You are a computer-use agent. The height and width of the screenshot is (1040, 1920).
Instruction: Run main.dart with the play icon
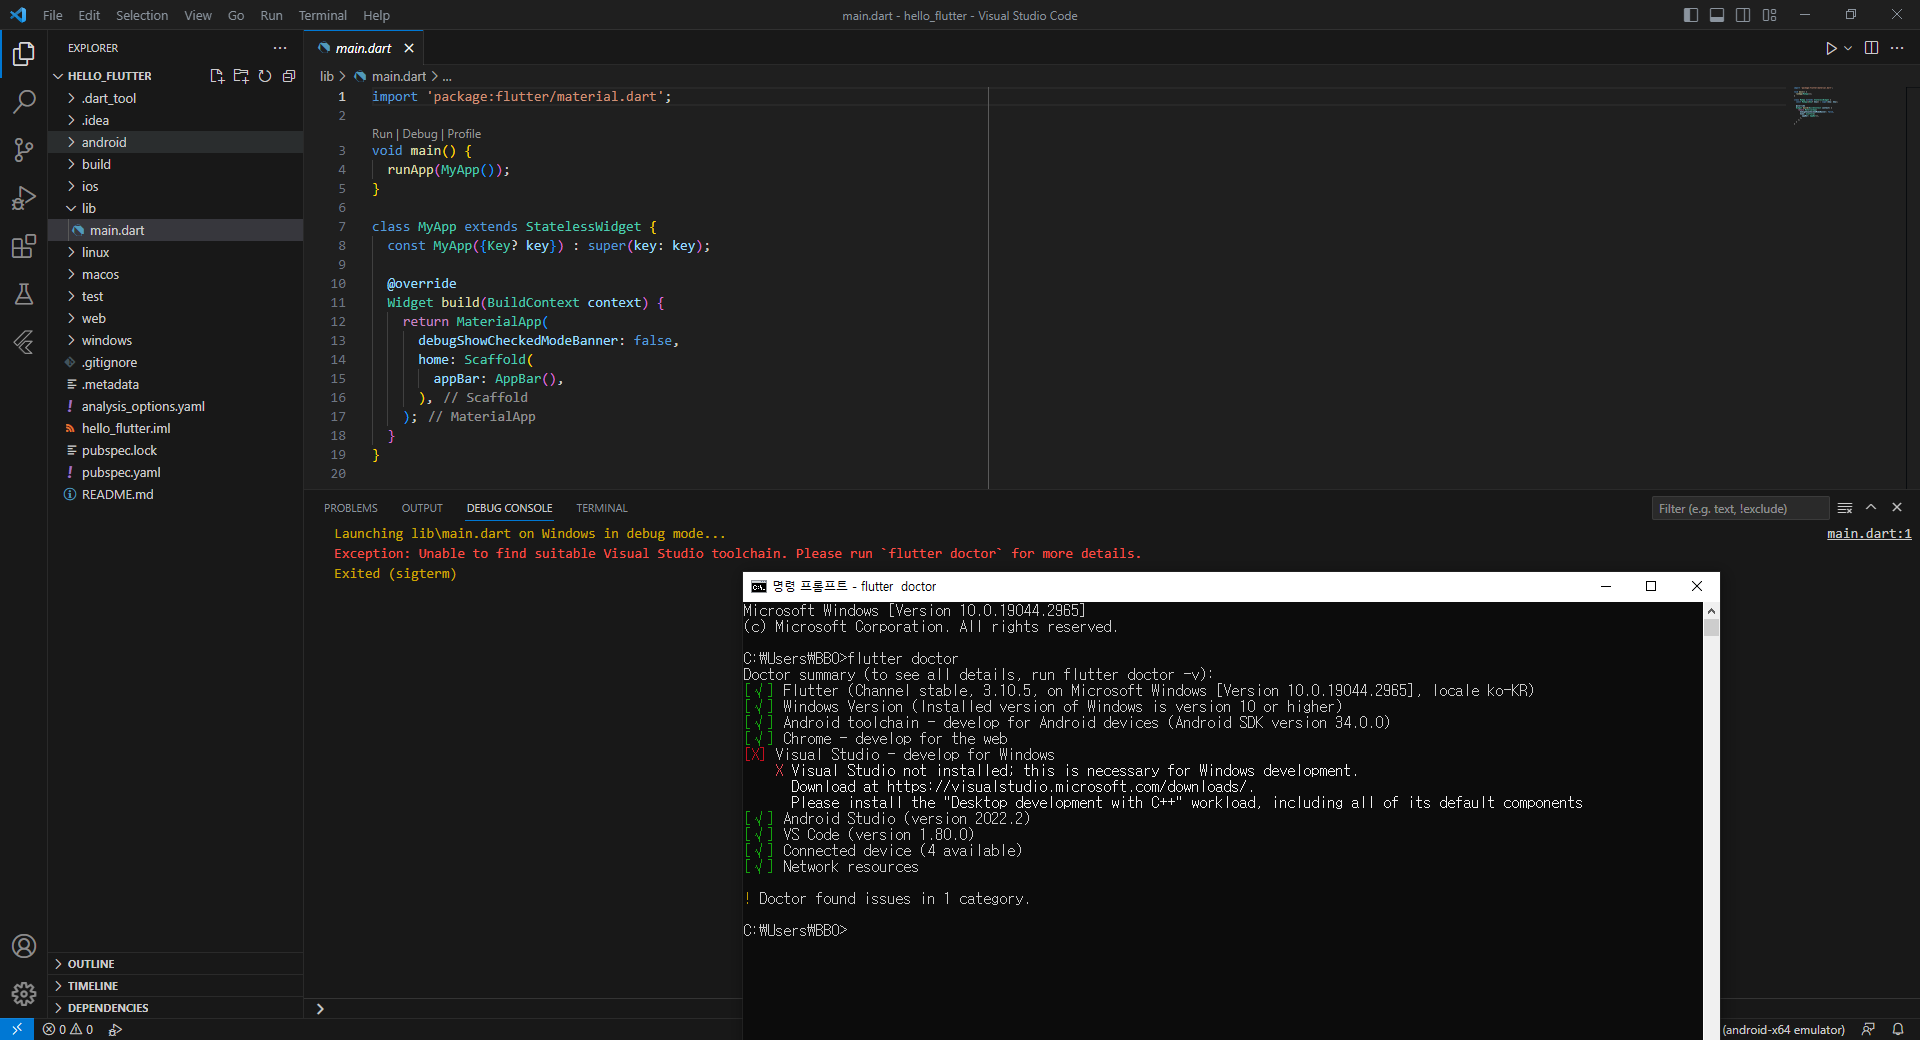[x=1830, y=48]
